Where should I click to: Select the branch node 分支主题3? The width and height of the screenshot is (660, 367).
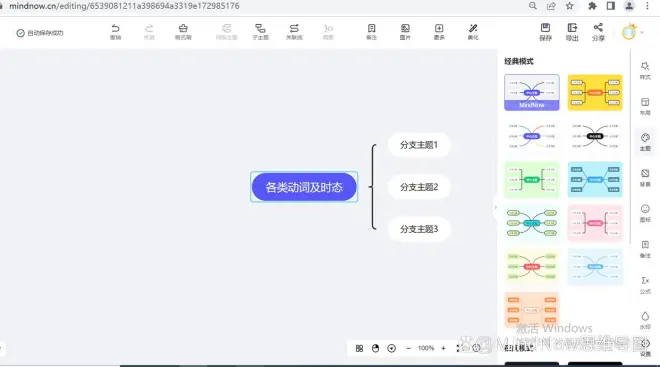point(419,229)
